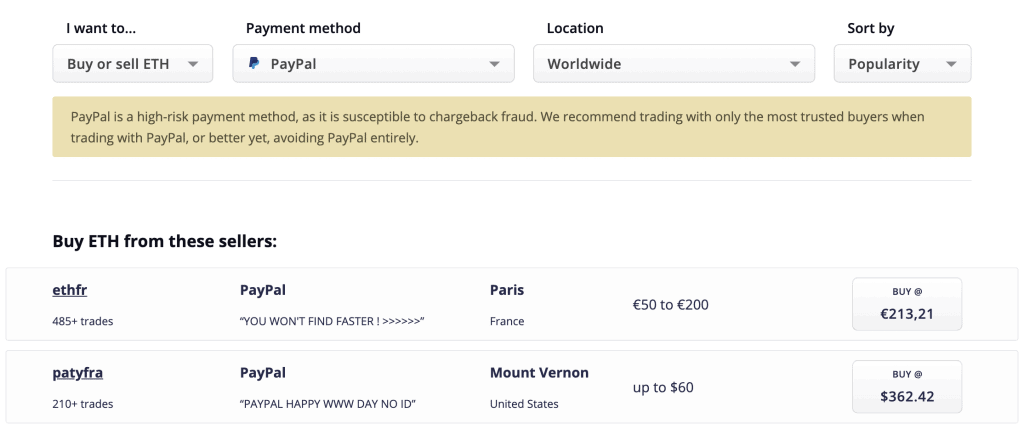The height and width of the screenshot is (429, 1024).
Task: Select the ethfr Paris offer row
Action: click(512, 304)
